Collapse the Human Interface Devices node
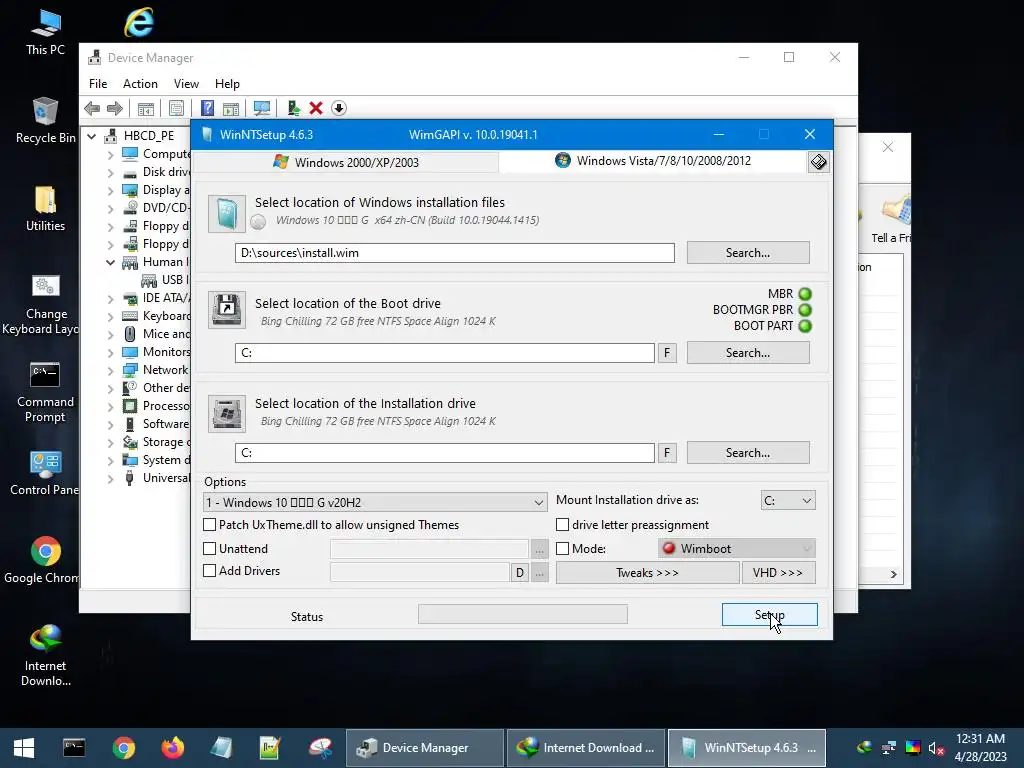Screen dimensions: 1024x768 pyautogui.click(x=110, y=262)
